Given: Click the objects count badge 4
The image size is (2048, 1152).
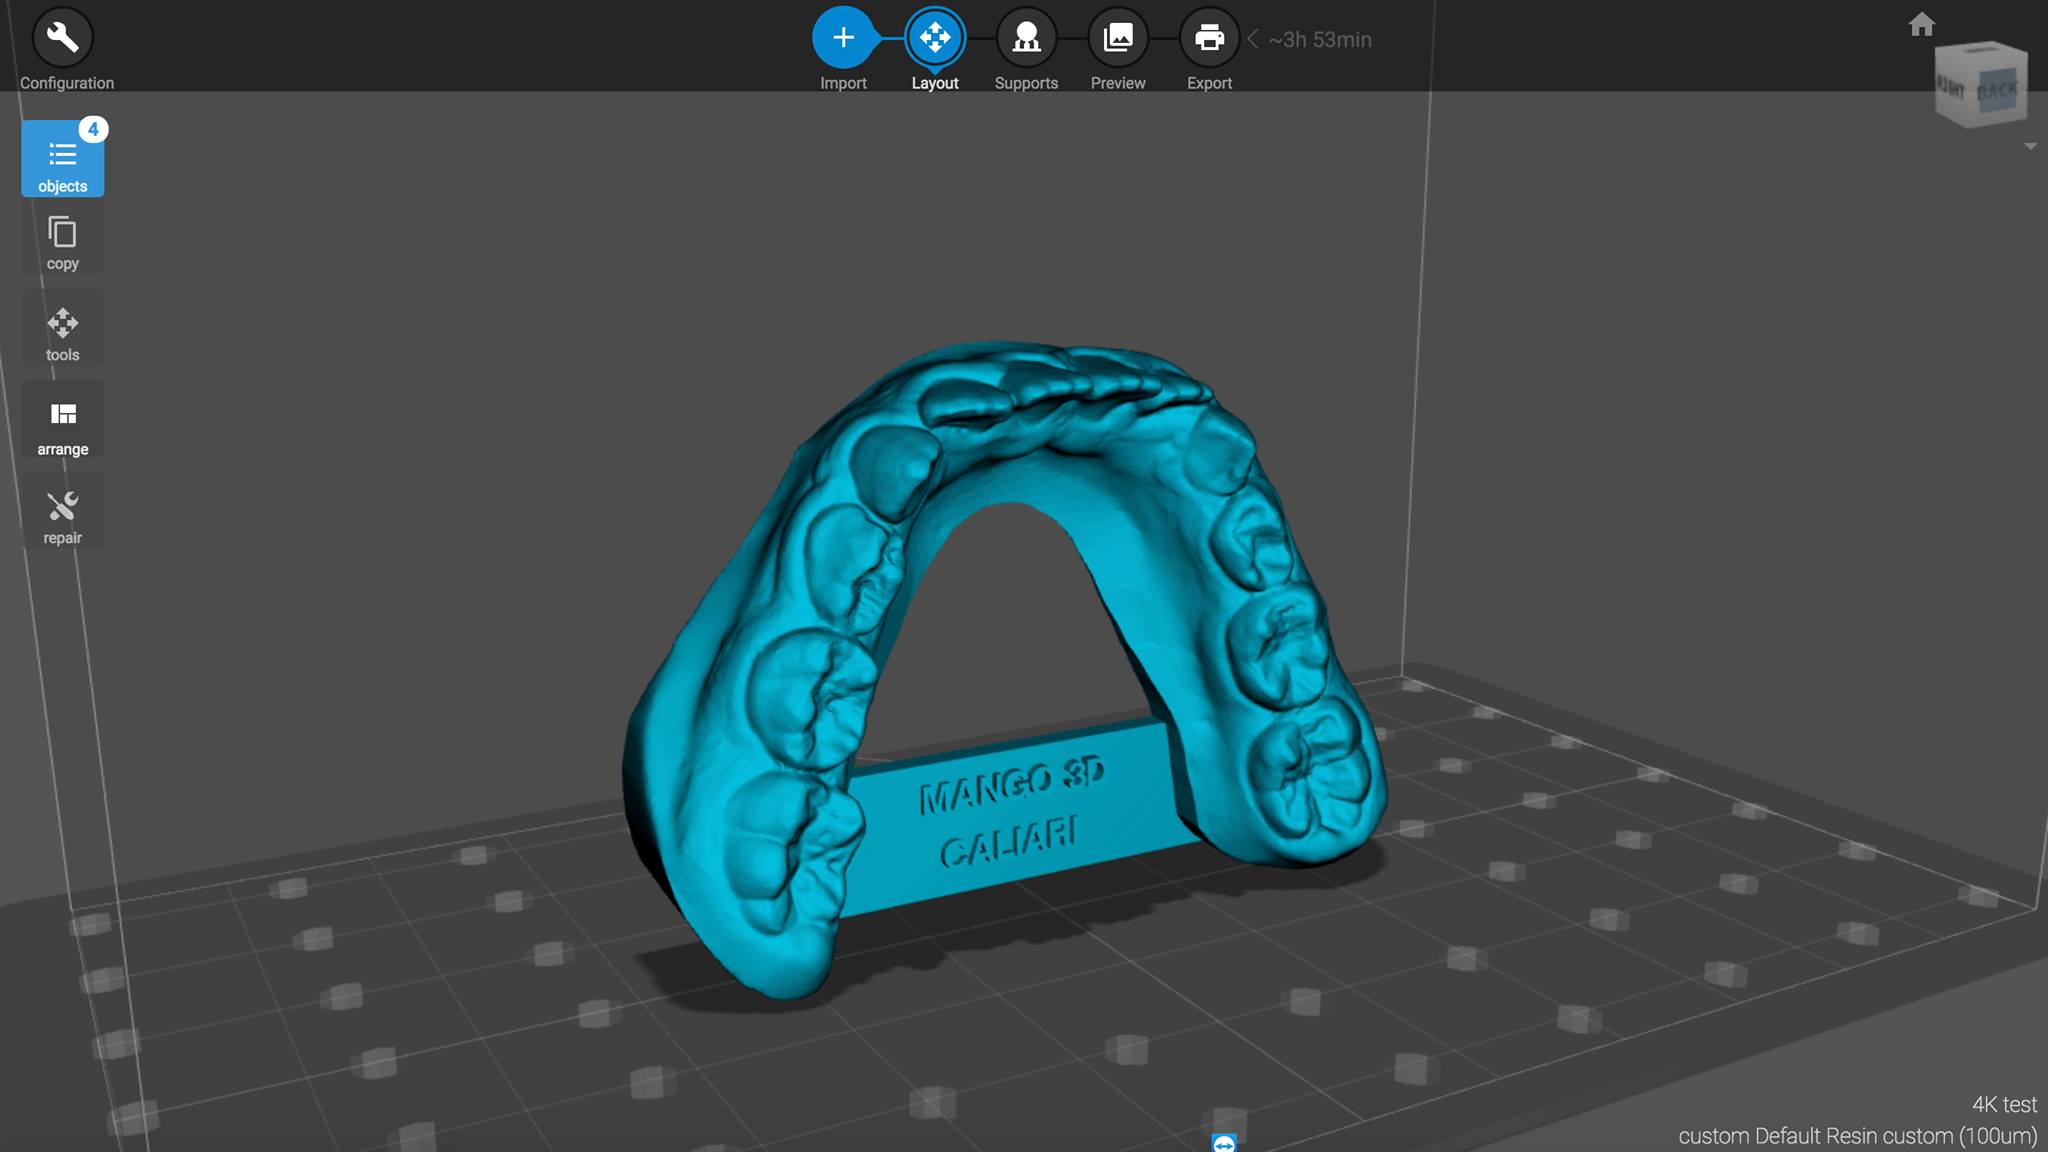Looking at the screenshot, I should point(93,129).
